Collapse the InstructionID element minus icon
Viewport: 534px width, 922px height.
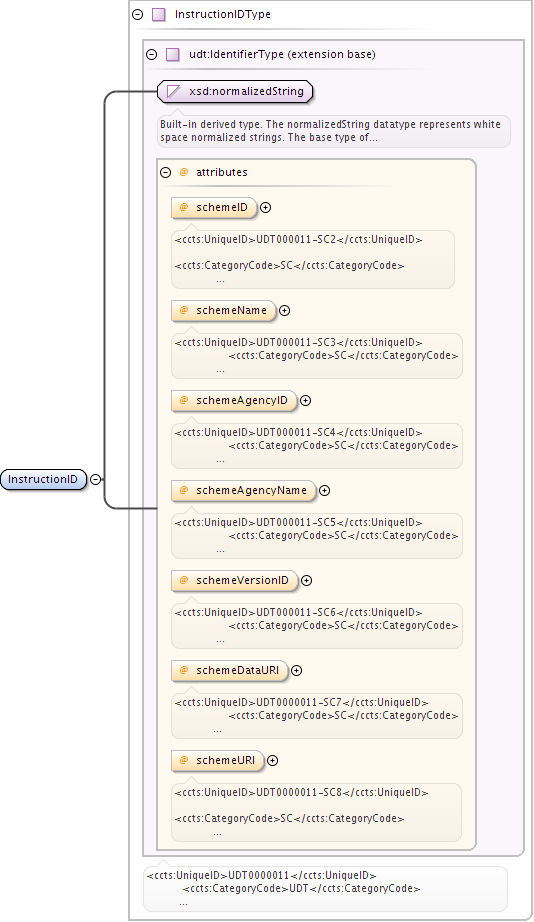95,479
